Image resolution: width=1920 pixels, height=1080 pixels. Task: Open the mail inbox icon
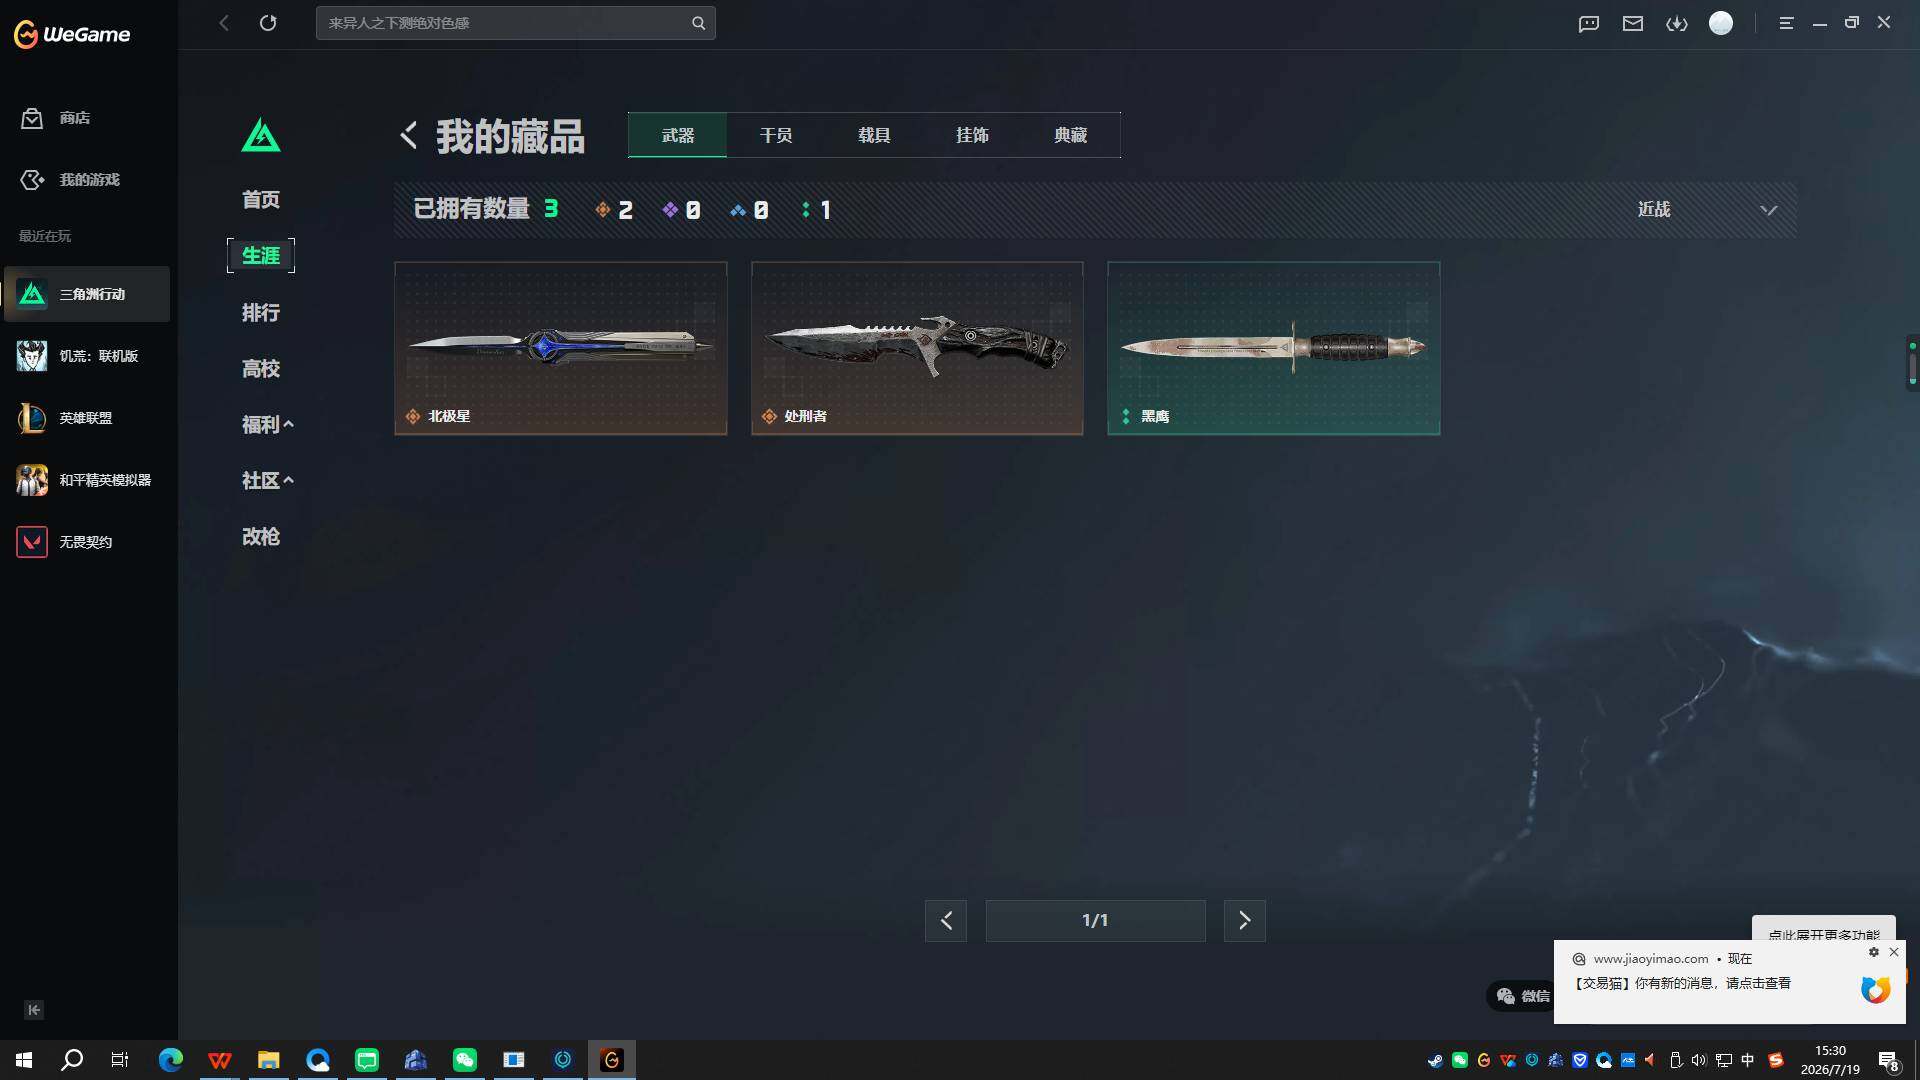click(x=1633, y=23)
